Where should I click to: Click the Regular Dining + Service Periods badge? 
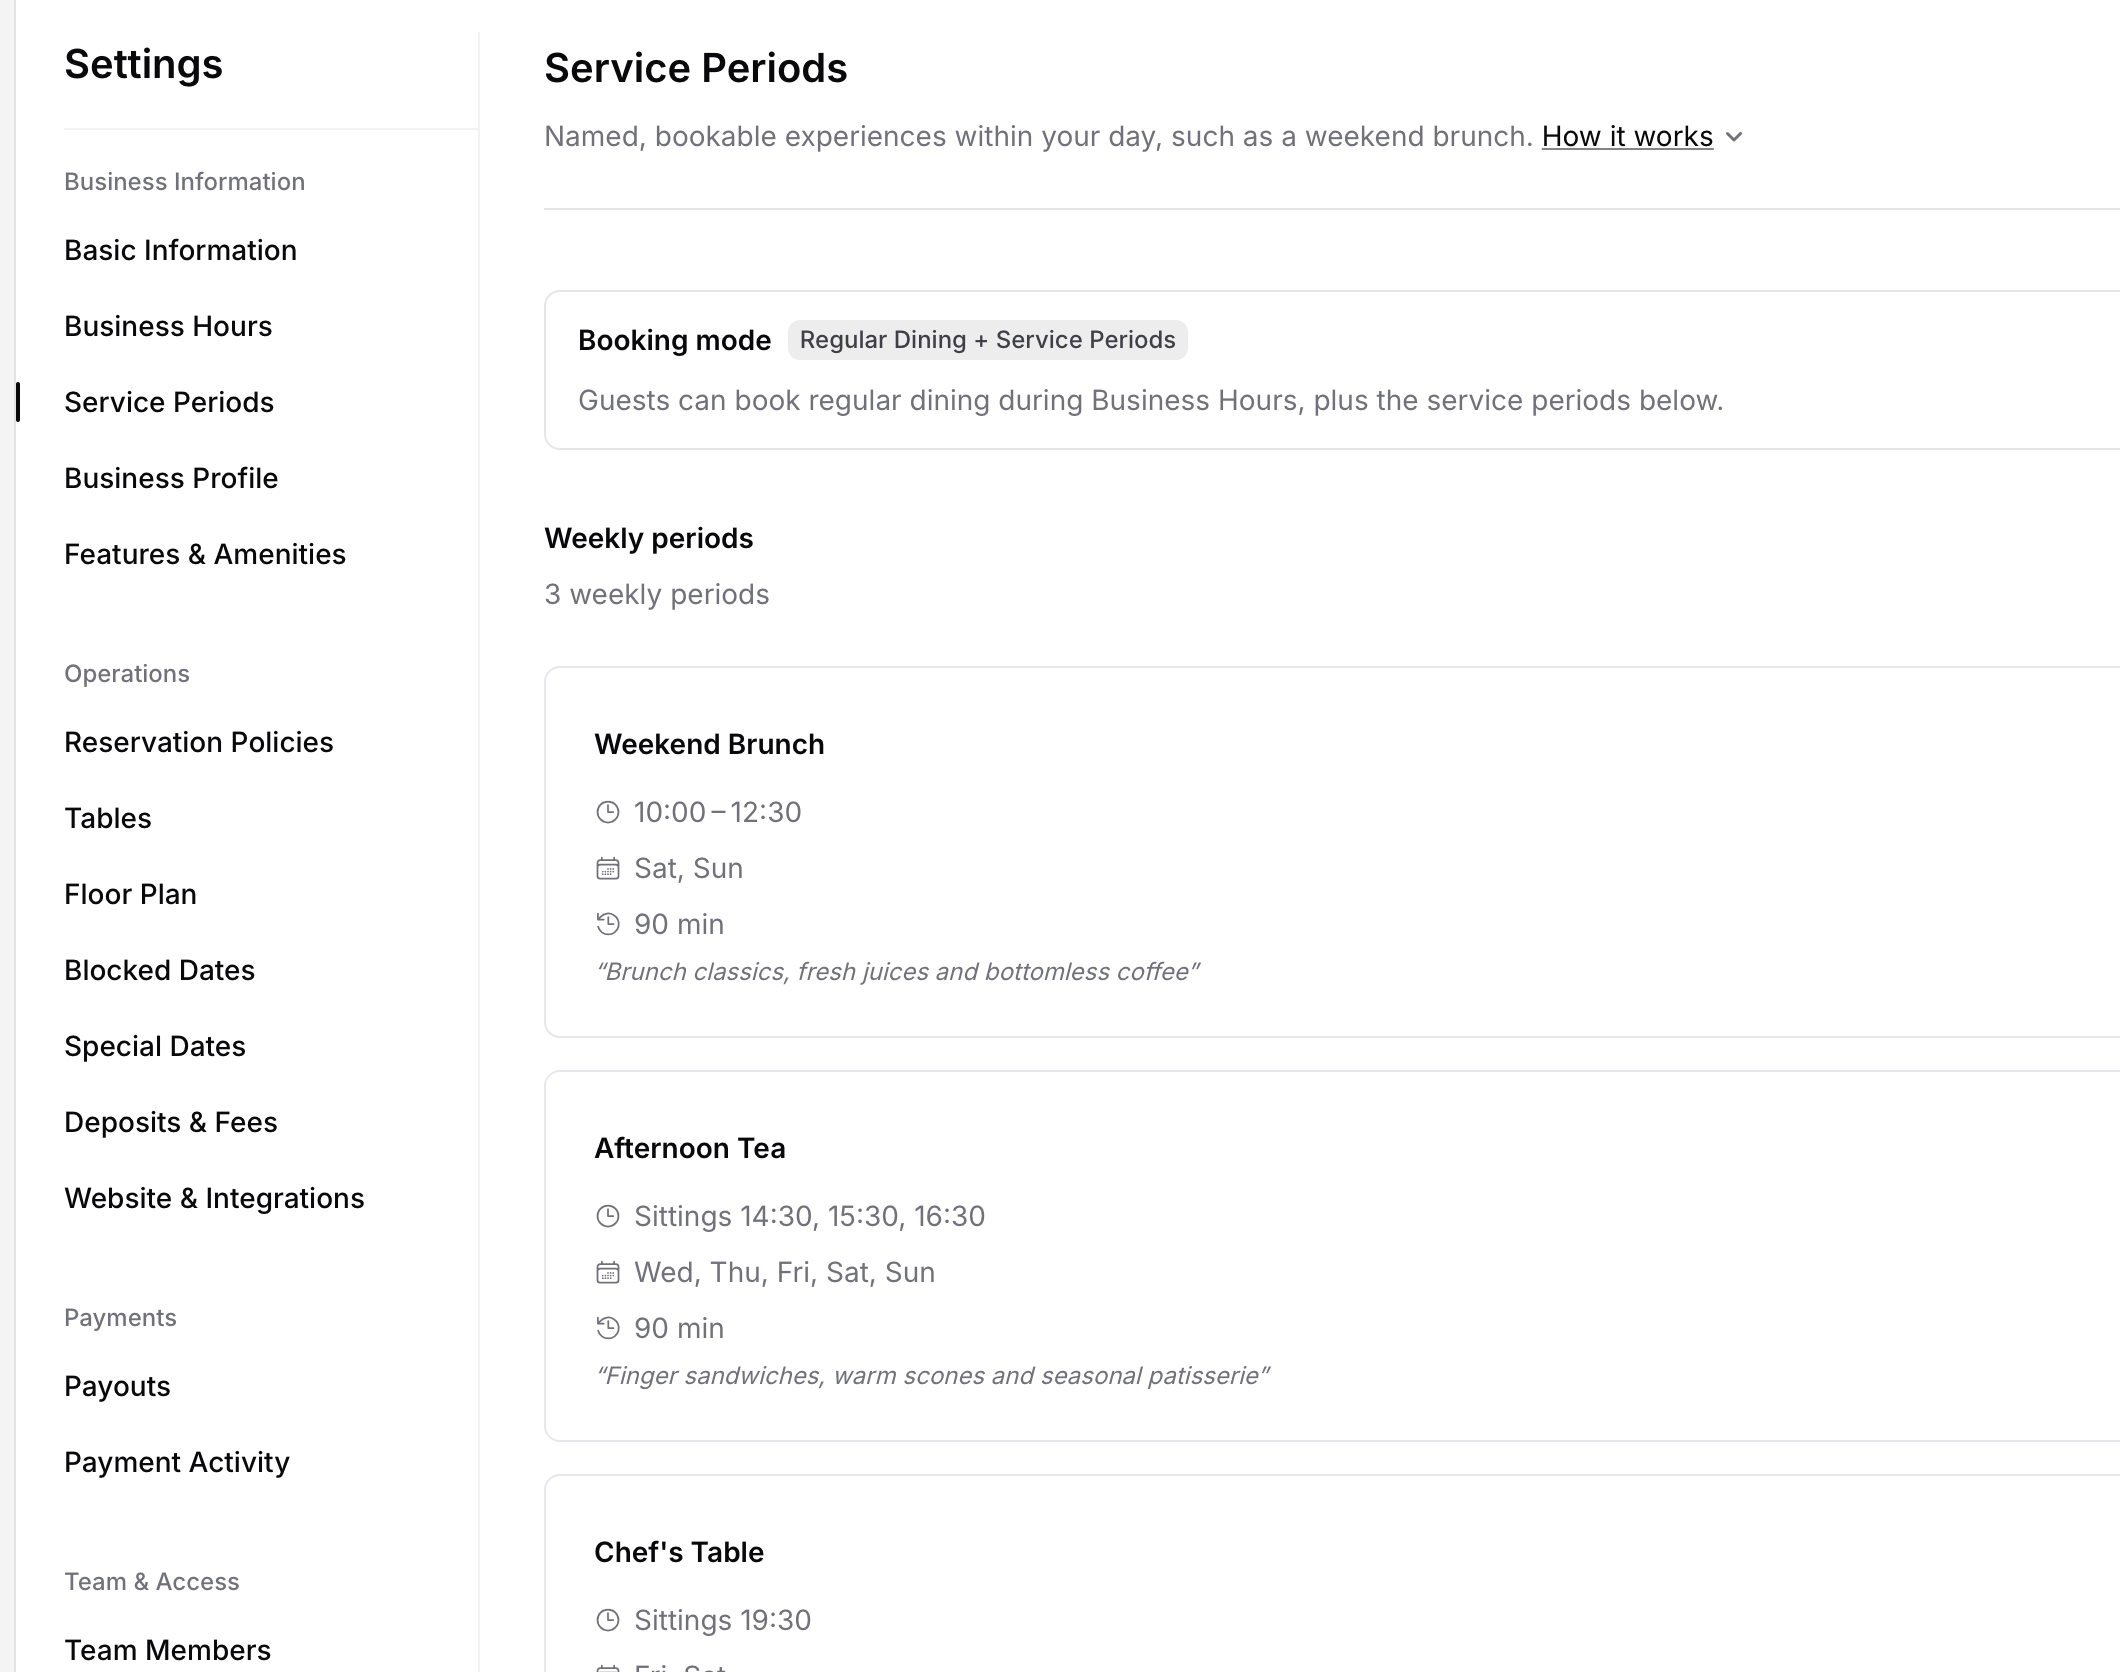[987, 340]
